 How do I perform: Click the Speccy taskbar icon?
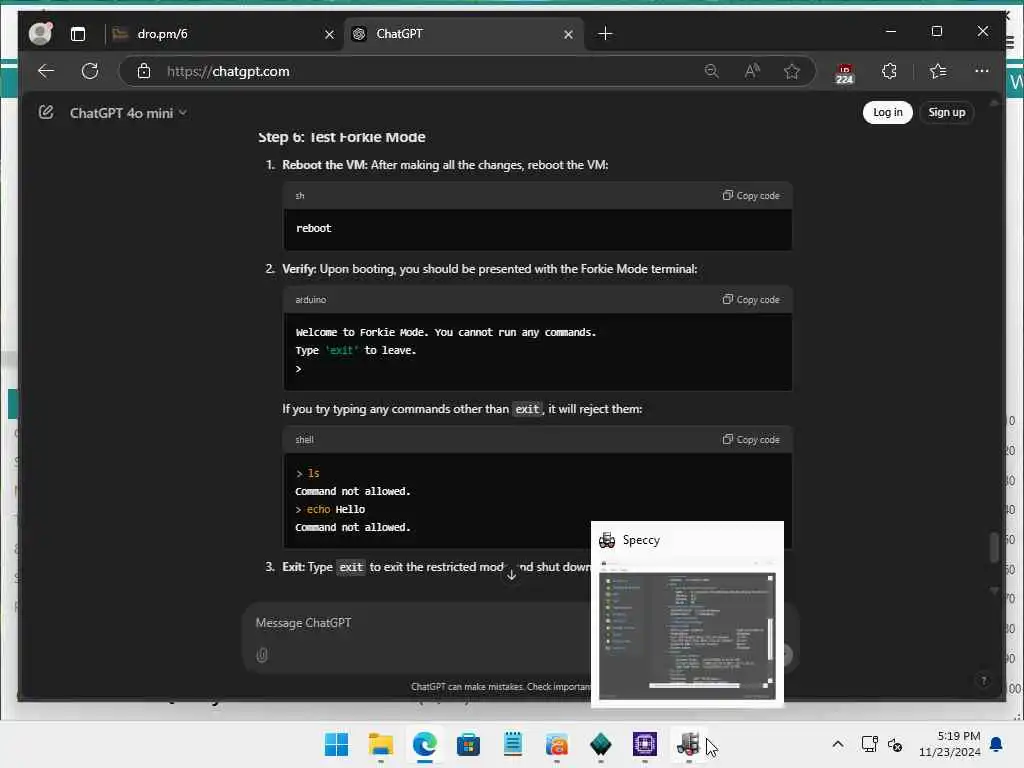click(688, 744)
